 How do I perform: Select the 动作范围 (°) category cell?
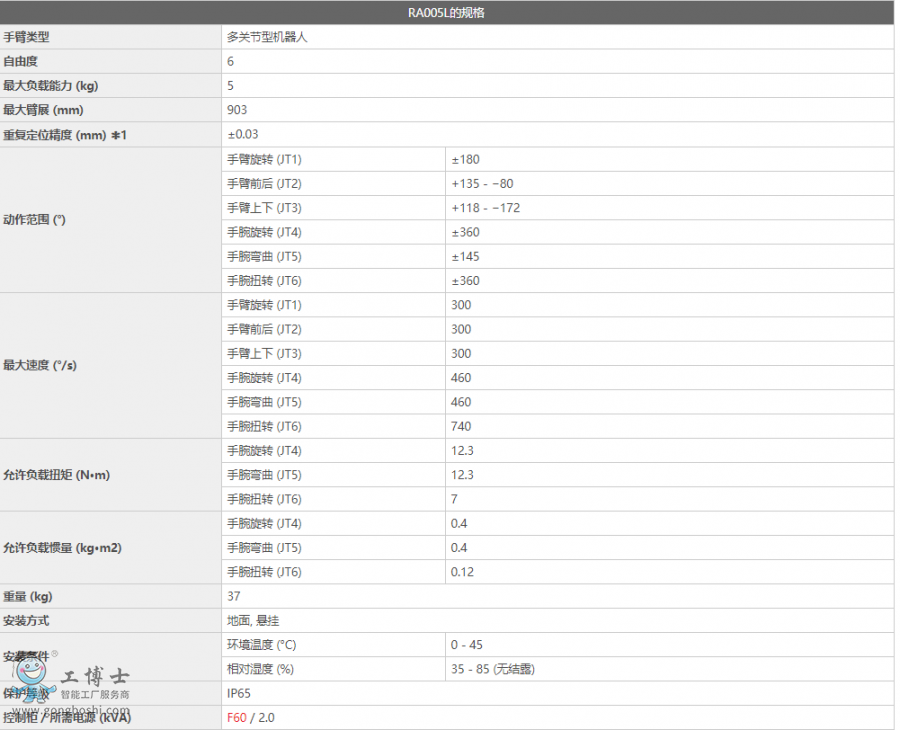(x=35, y=220)
